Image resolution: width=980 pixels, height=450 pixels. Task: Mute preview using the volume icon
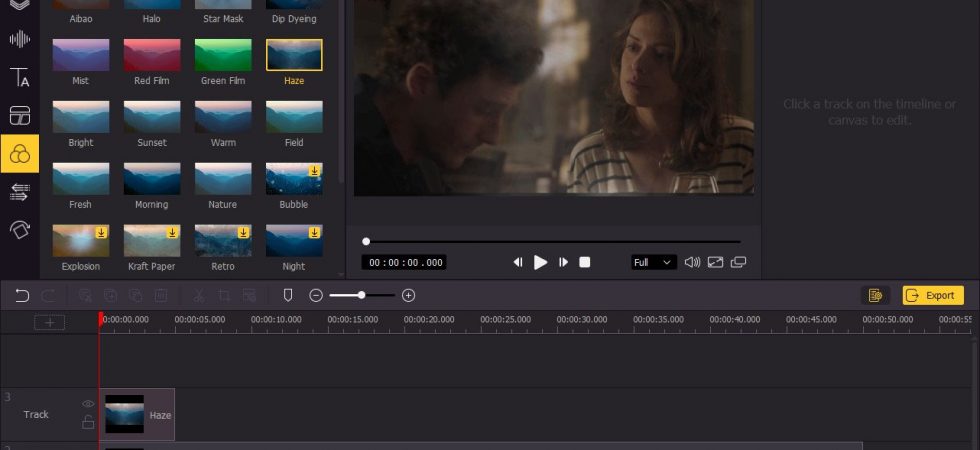pyautogui.click(x=692, y=262)
